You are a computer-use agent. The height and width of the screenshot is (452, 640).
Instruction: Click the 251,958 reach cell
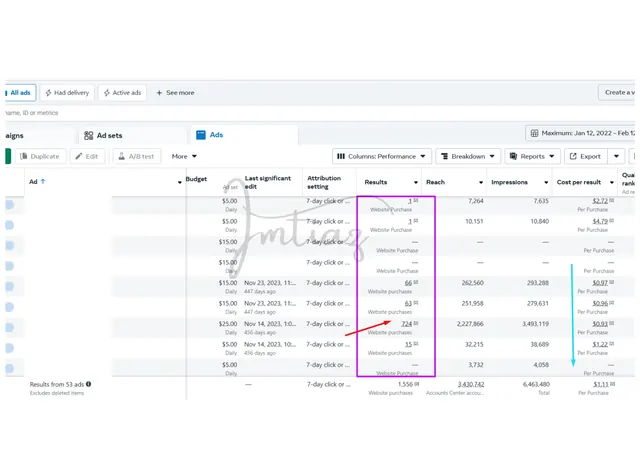(x=473, y=303)
